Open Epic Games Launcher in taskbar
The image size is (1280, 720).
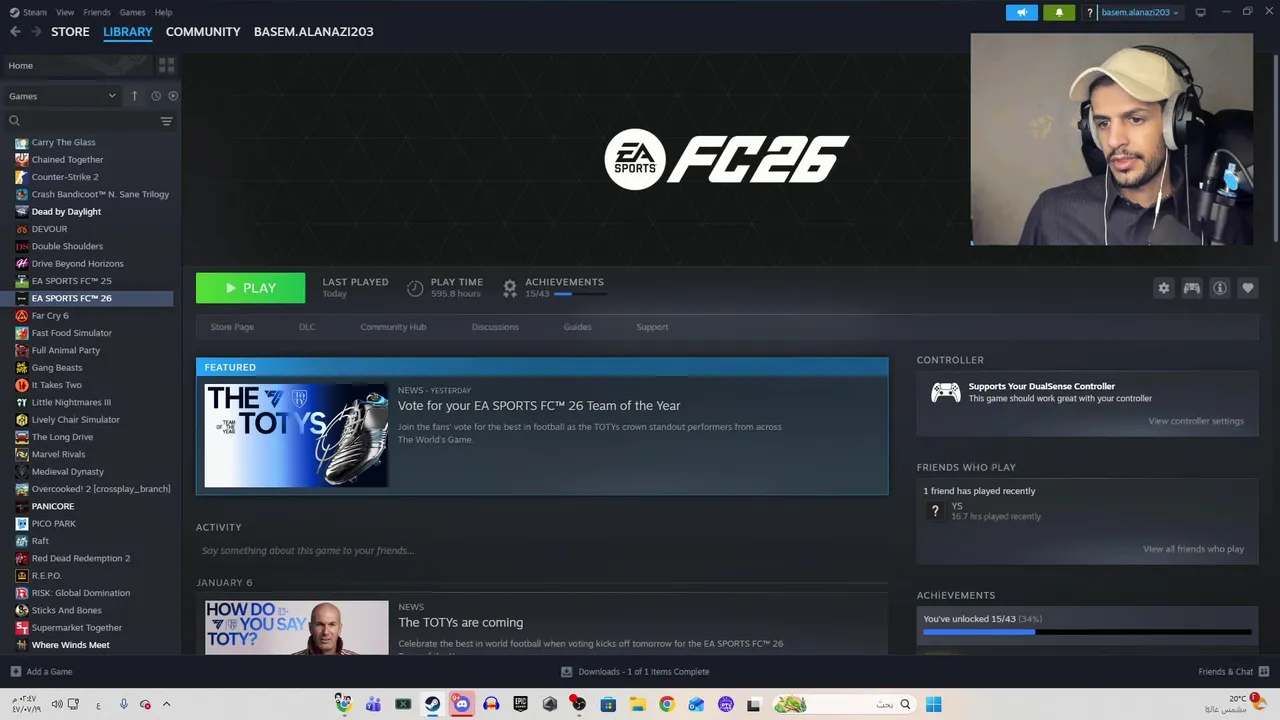click(x=520, y=704)
